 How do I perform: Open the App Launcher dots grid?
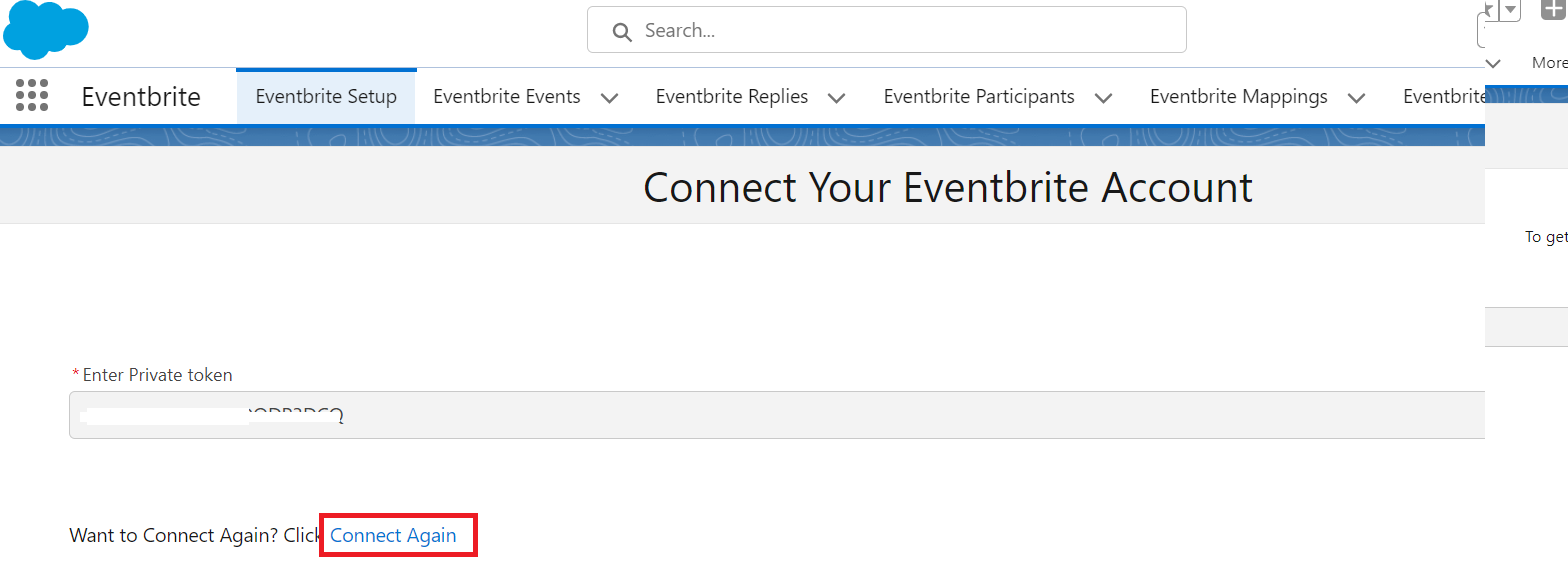[x=32, y=96]
